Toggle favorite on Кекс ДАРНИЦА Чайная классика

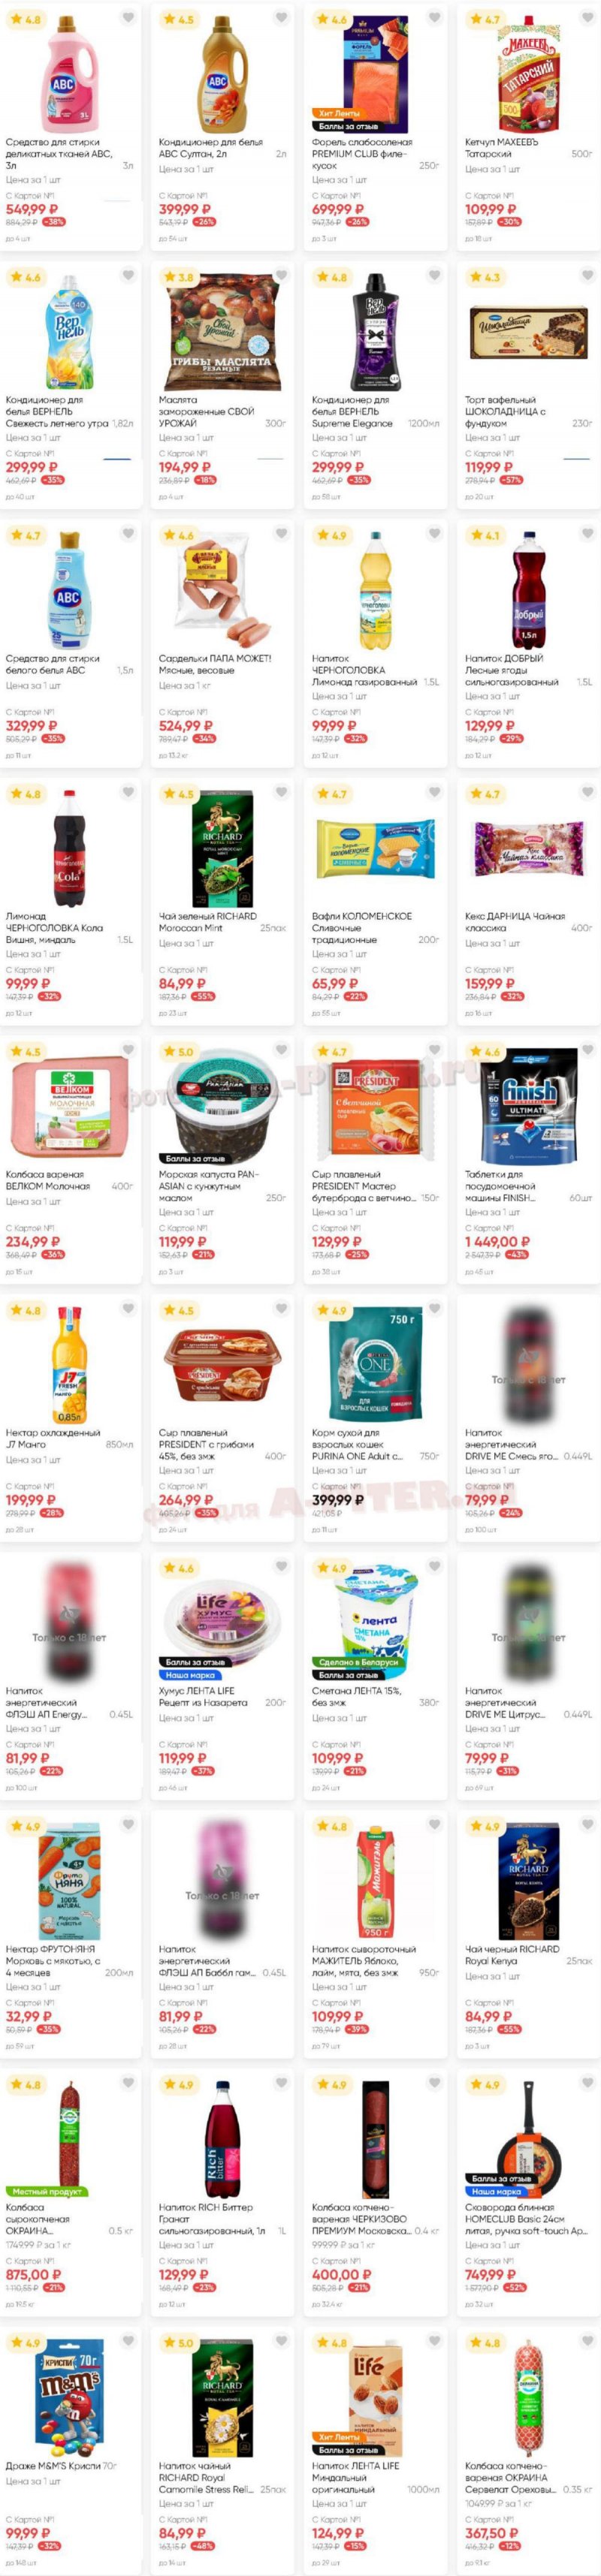(587, 792)
